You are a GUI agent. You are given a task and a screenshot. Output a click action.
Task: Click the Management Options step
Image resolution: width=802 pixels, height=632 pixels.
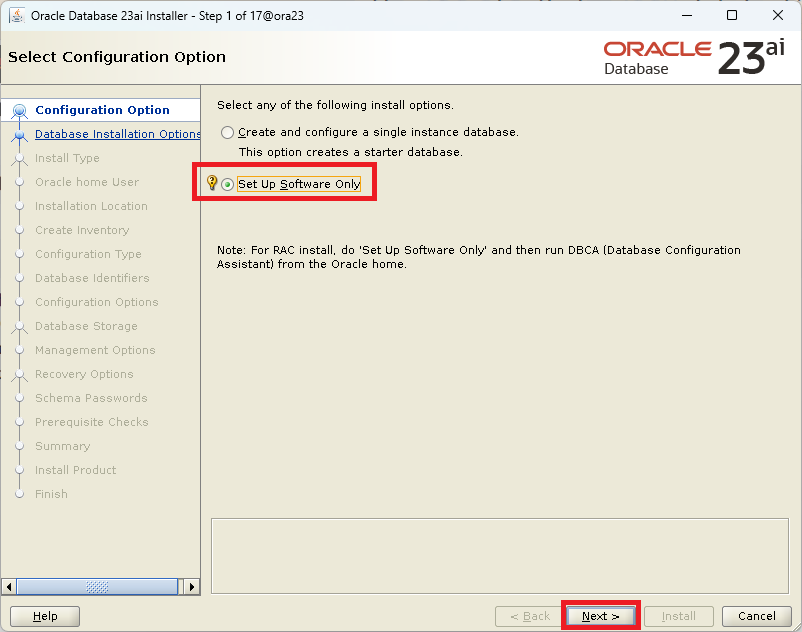(95, 350)
